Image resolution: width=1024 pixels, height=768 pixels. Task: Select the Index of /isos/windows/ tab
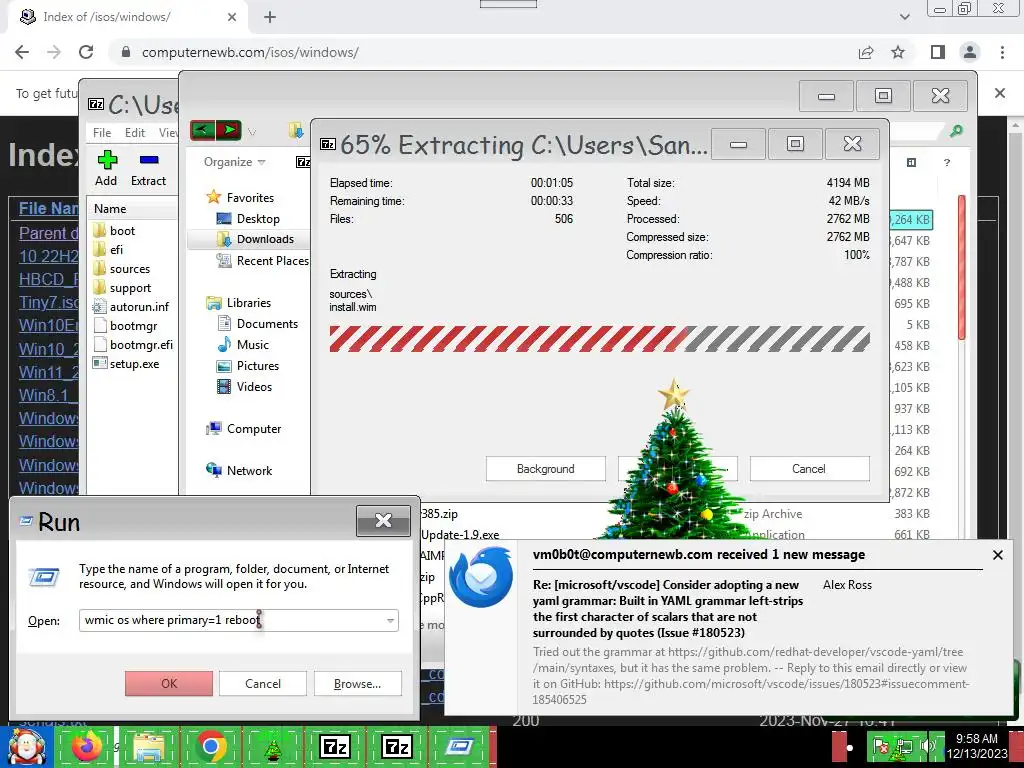[127, 17]
